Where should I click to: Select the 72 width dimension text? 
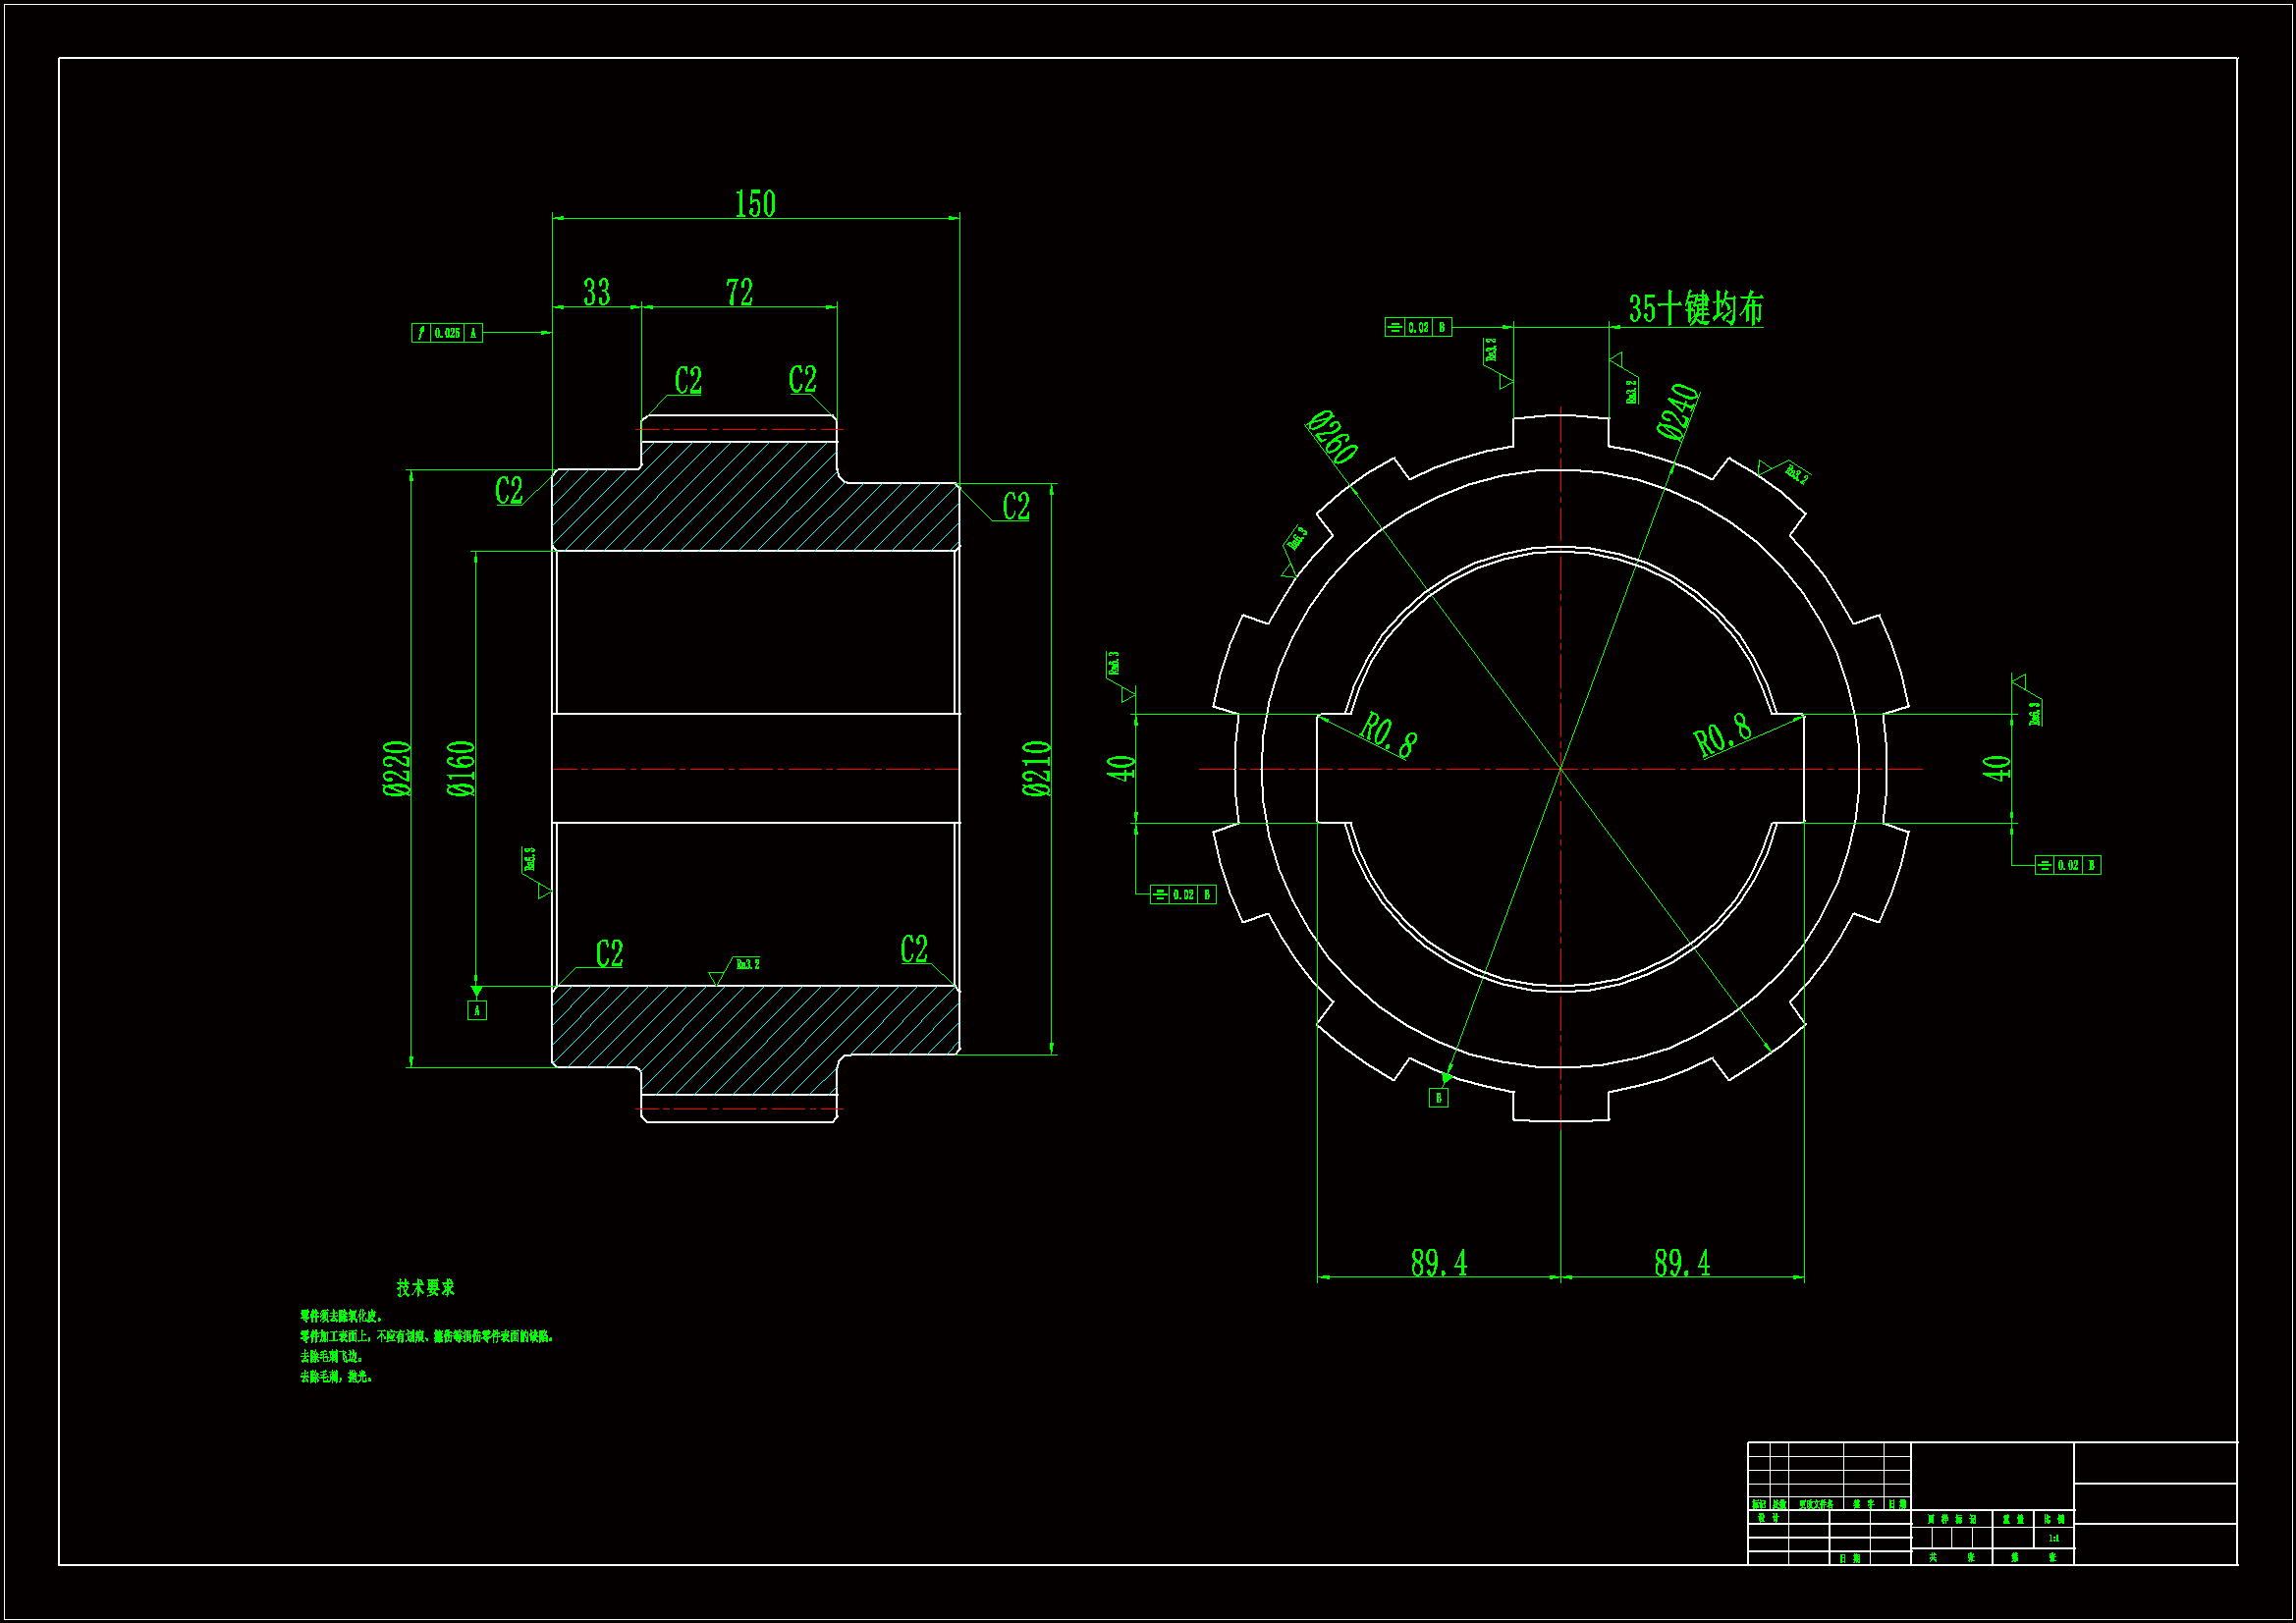click(739, 292)
